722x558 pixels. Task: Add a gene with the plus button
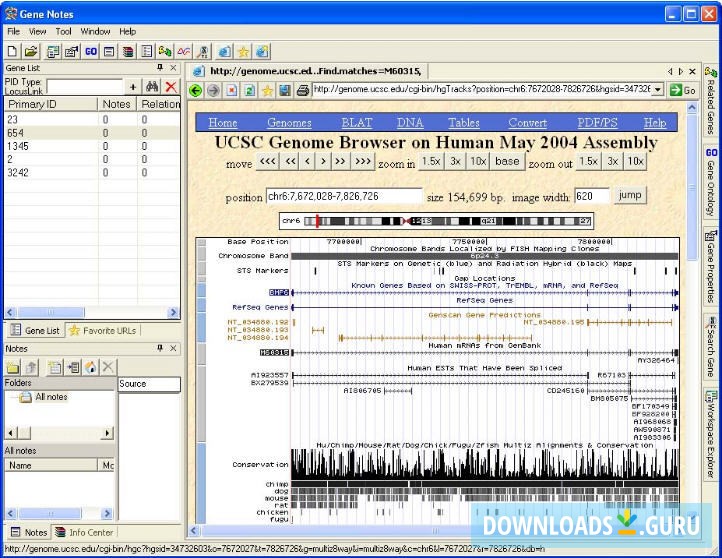tap(133, 87)
